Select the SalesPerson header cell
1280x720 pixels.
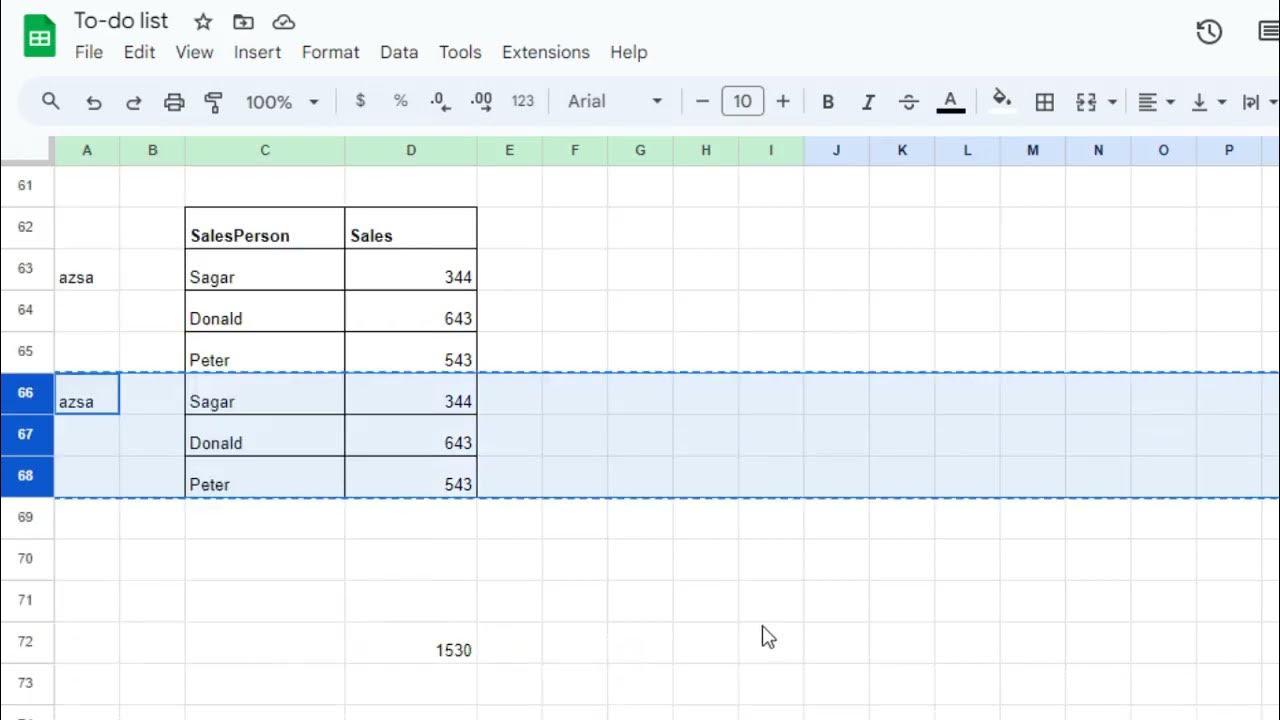pos(265,228)
